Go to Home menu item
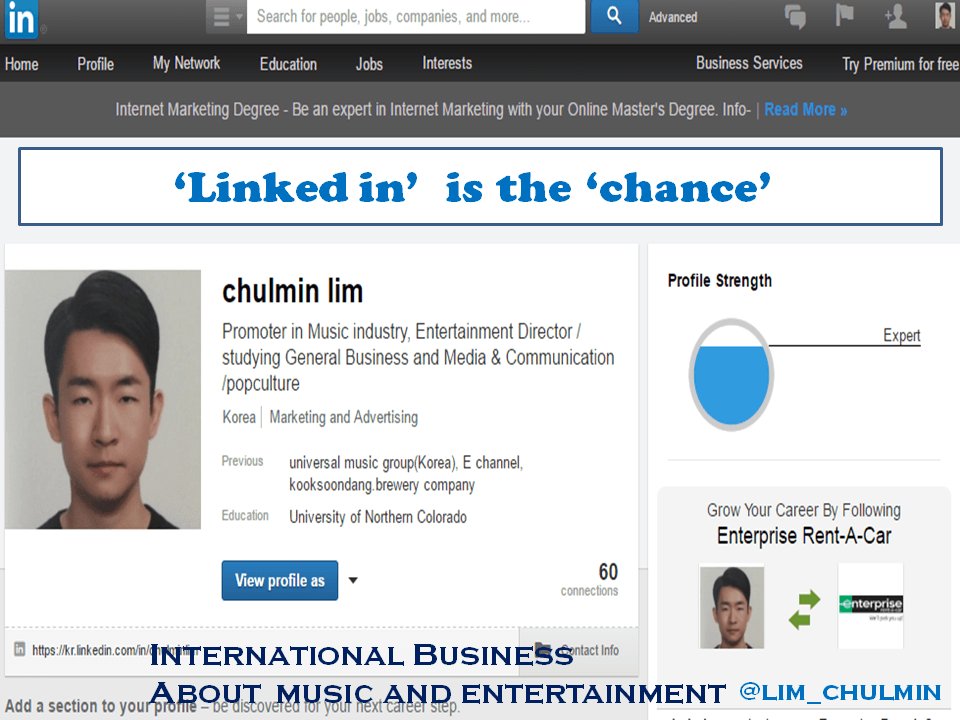 click(21, 64)
